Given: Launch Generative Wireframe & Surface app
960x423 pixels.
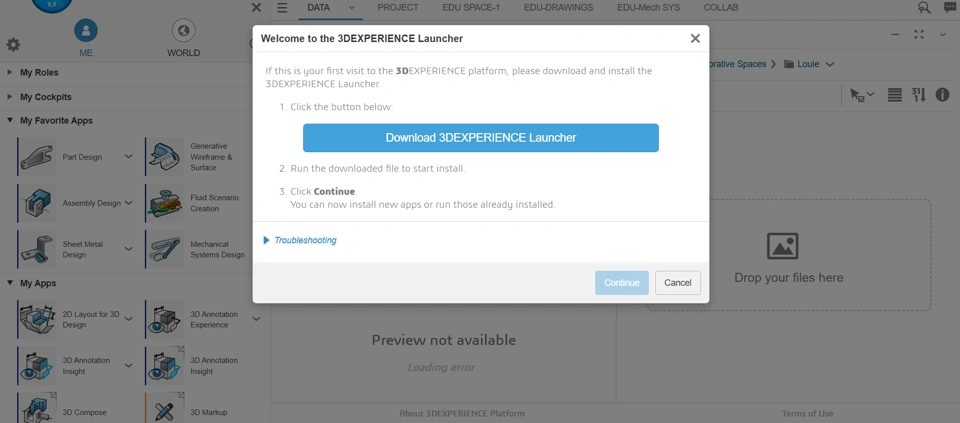Looking at the screenshot, I should point(165,157).
